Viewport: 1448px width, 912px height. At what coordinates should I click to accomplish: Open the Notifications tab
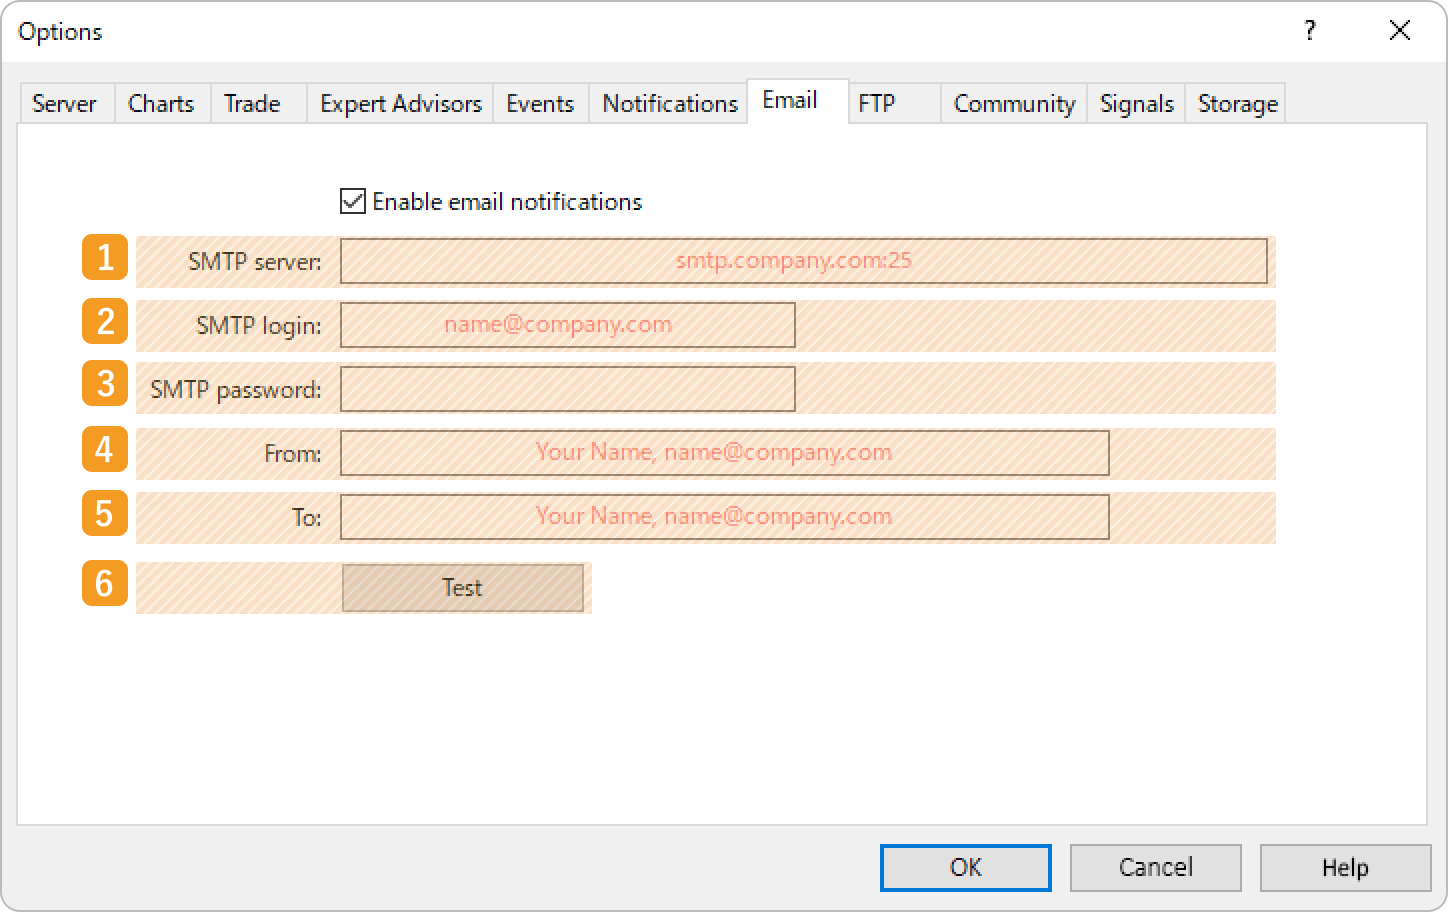point(668,103)
